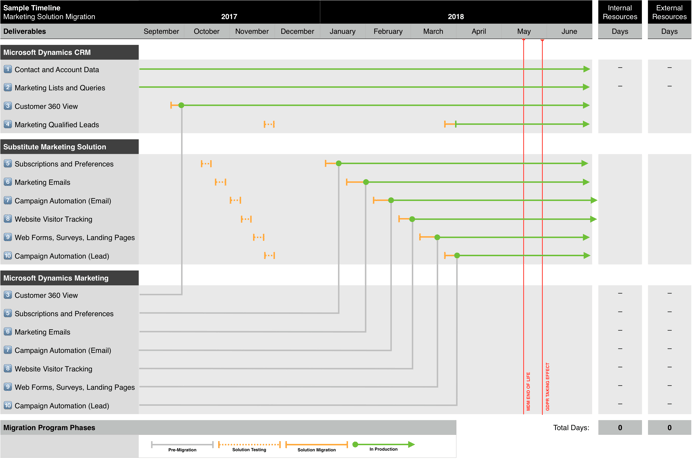
Task: Click the Campaign Automation (Lead) icon under Microsoft Dynamics Marketing
Action: (x=8, y=405)
